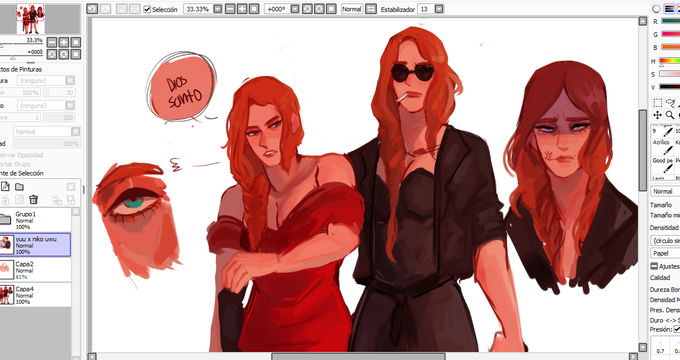Toggle the RGB sliders panel icon
The image size is (680, 360).
[x=669, y=9]
